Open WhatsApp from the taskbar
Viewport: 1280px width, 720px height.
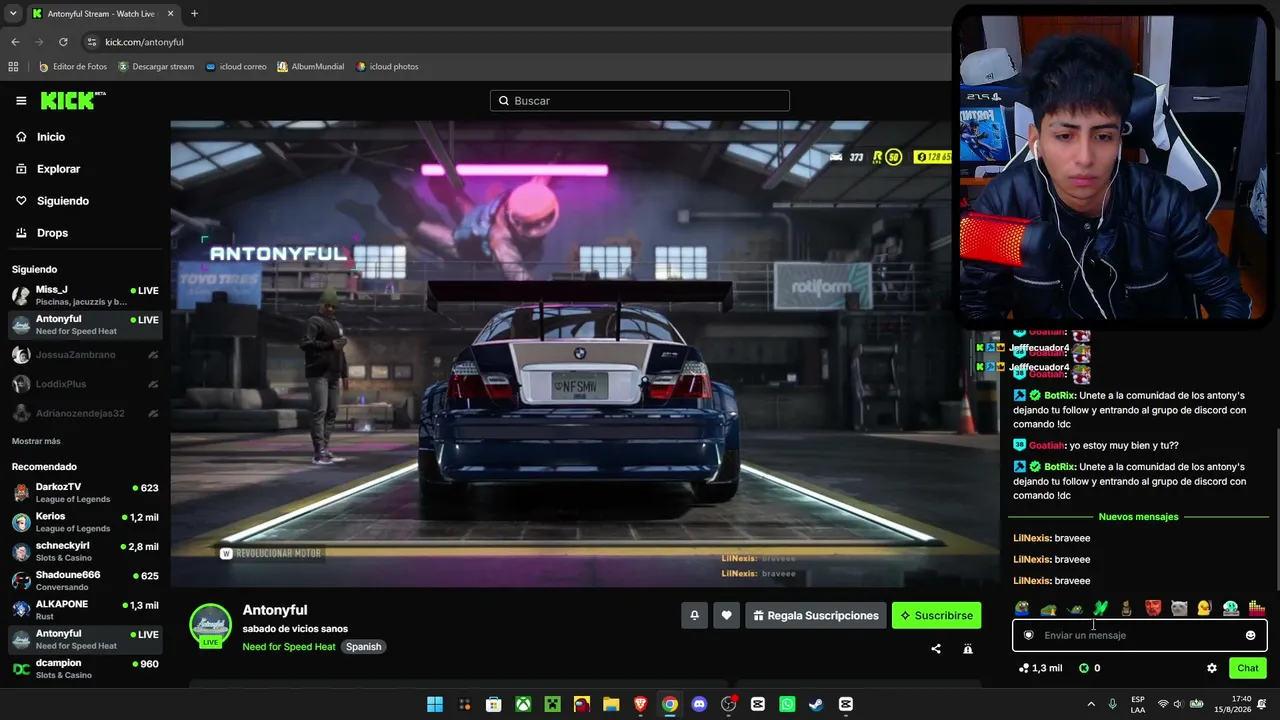tap(787, 704)
